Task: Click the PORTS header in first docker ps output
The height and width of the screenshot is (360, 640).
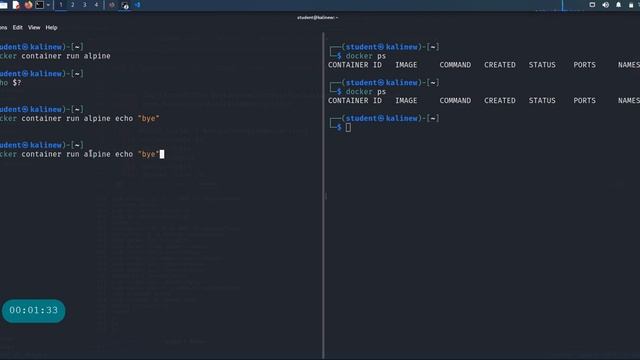Action: click(584, 65)
